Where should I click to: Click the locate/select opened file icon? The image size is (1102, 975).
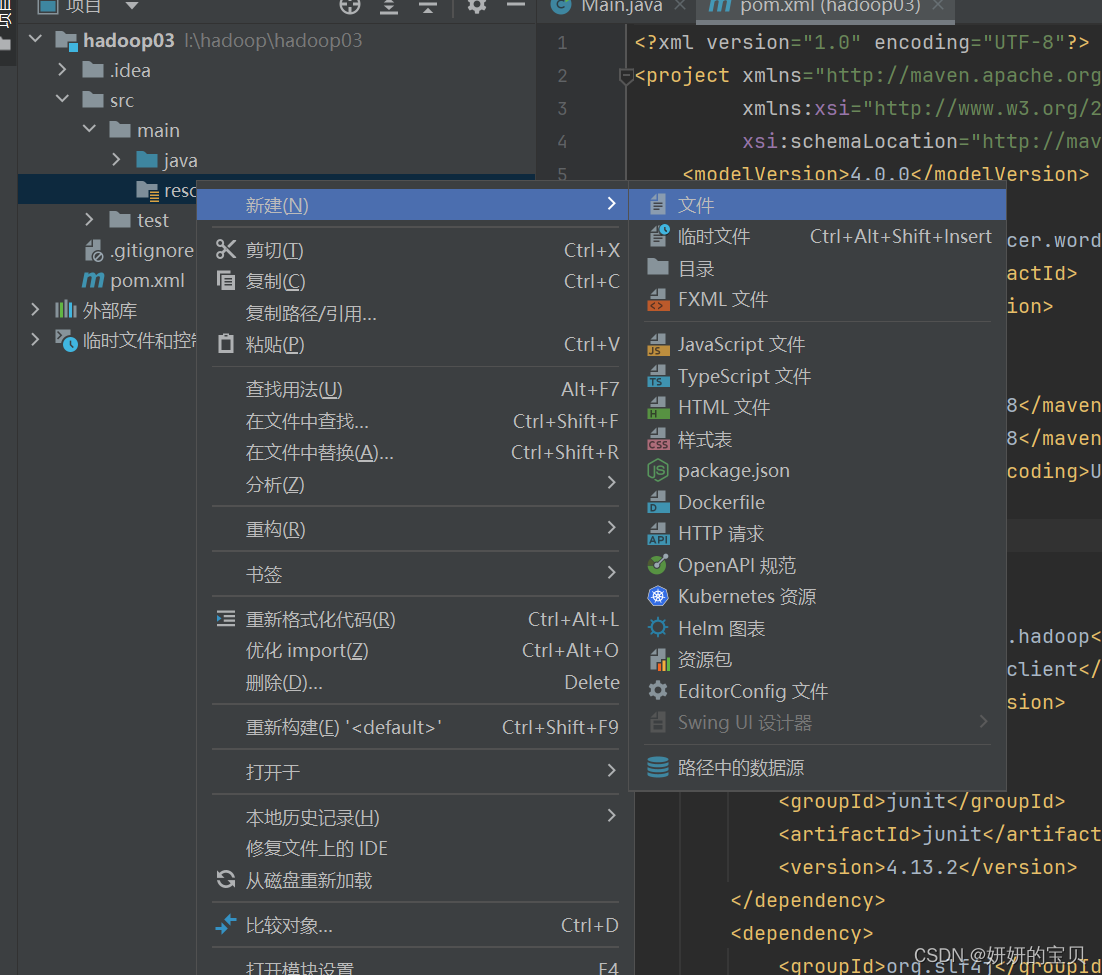(x=349, y=6)
